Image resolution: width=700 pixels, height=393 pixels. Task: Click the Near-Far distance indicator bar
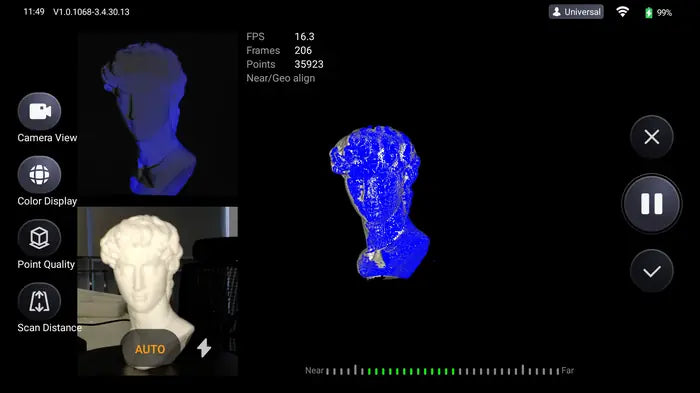point(442,371)
